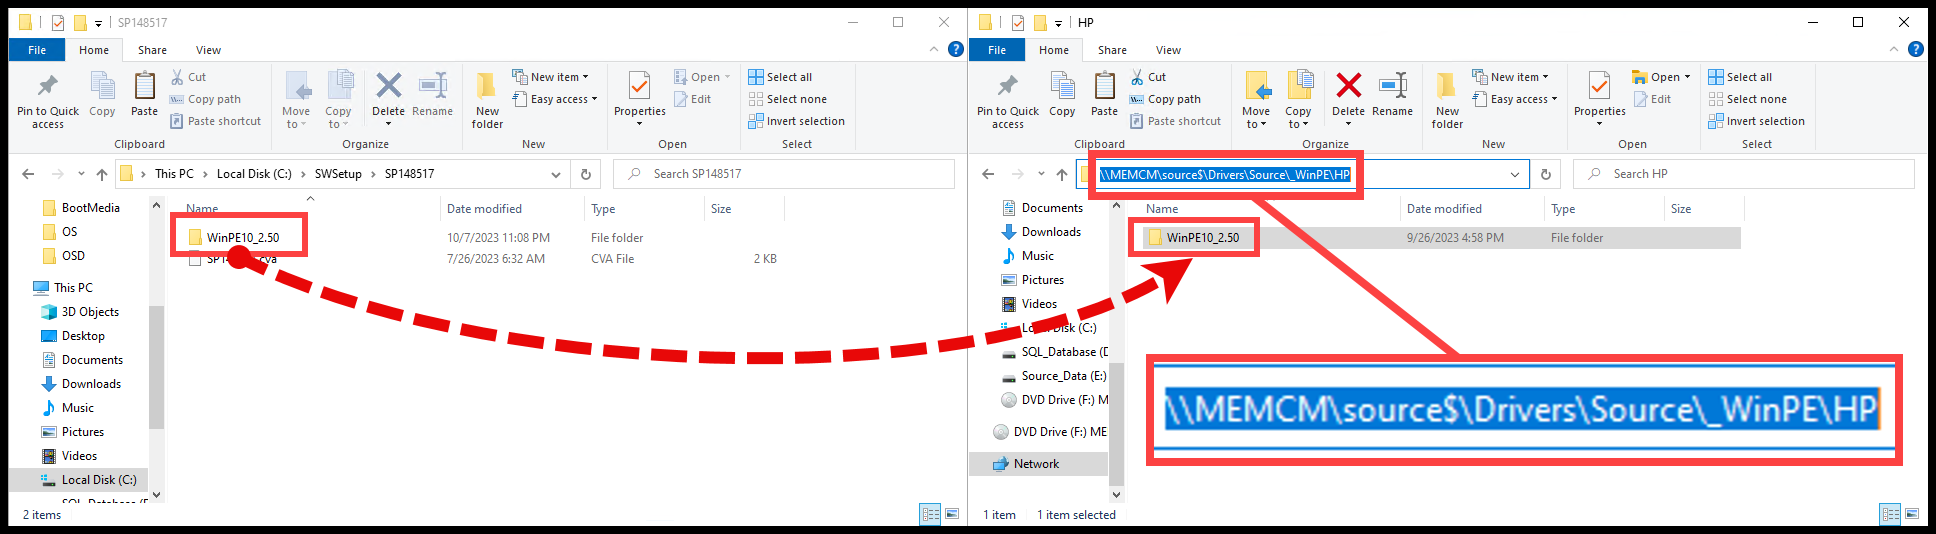Click the red Delete icon in HP window
The image size is (1936, 534).
tap(1348, 88)
